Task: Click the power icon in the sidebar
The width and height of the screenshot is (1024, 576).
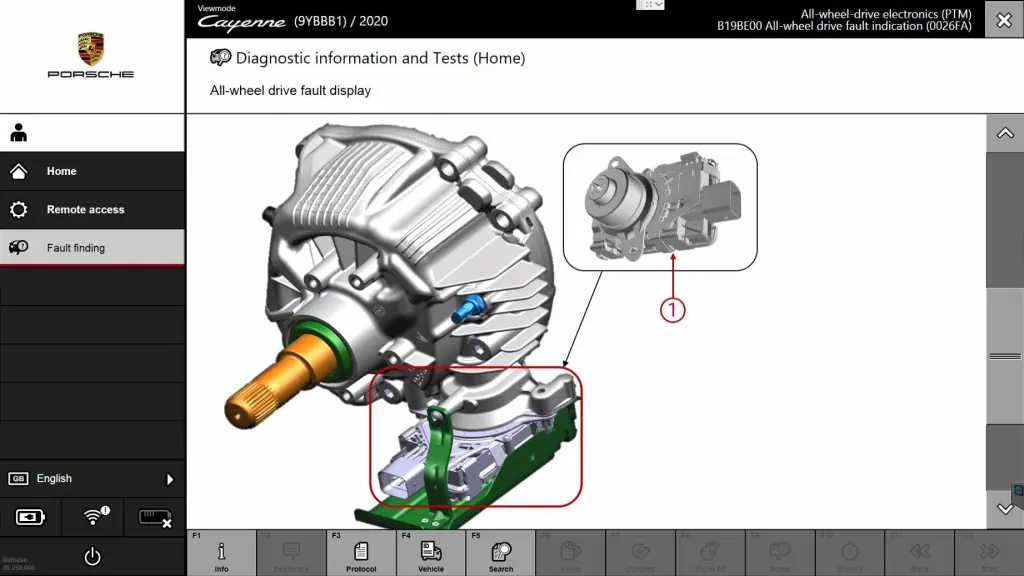Action: (x=92, y=556)
